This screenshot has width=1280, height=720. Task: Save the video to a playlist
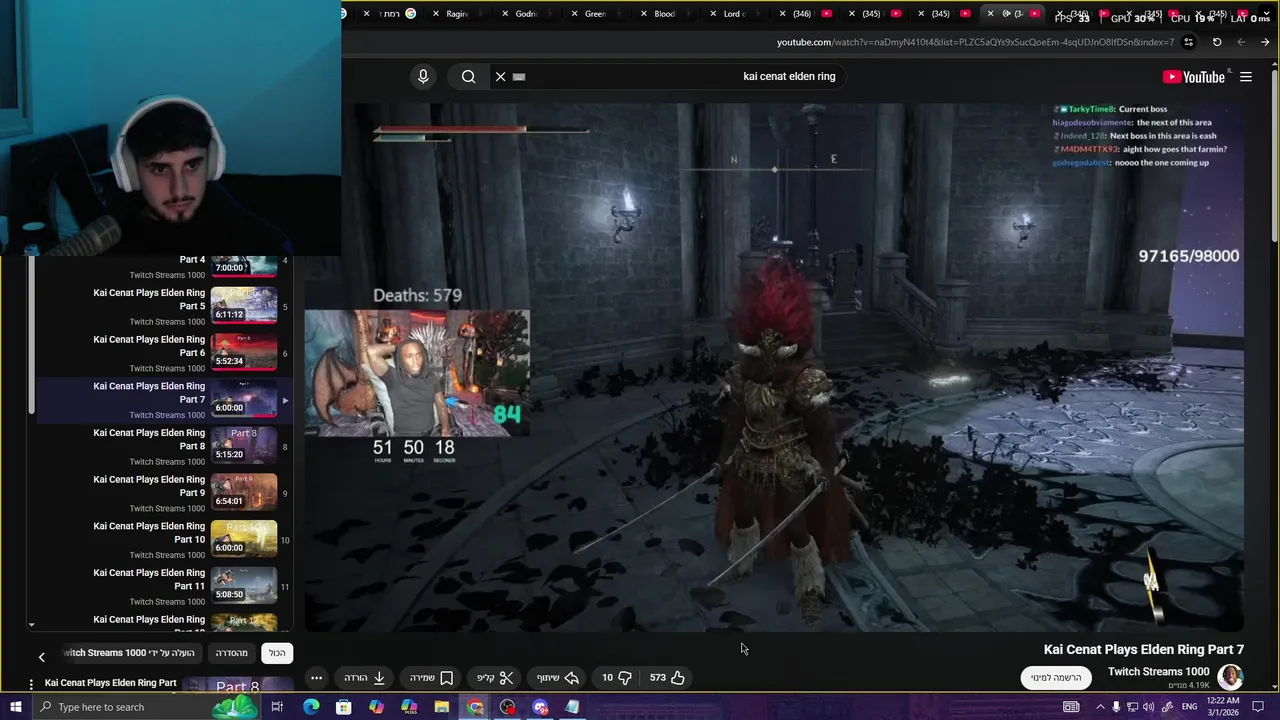click(x=432, y=677)
